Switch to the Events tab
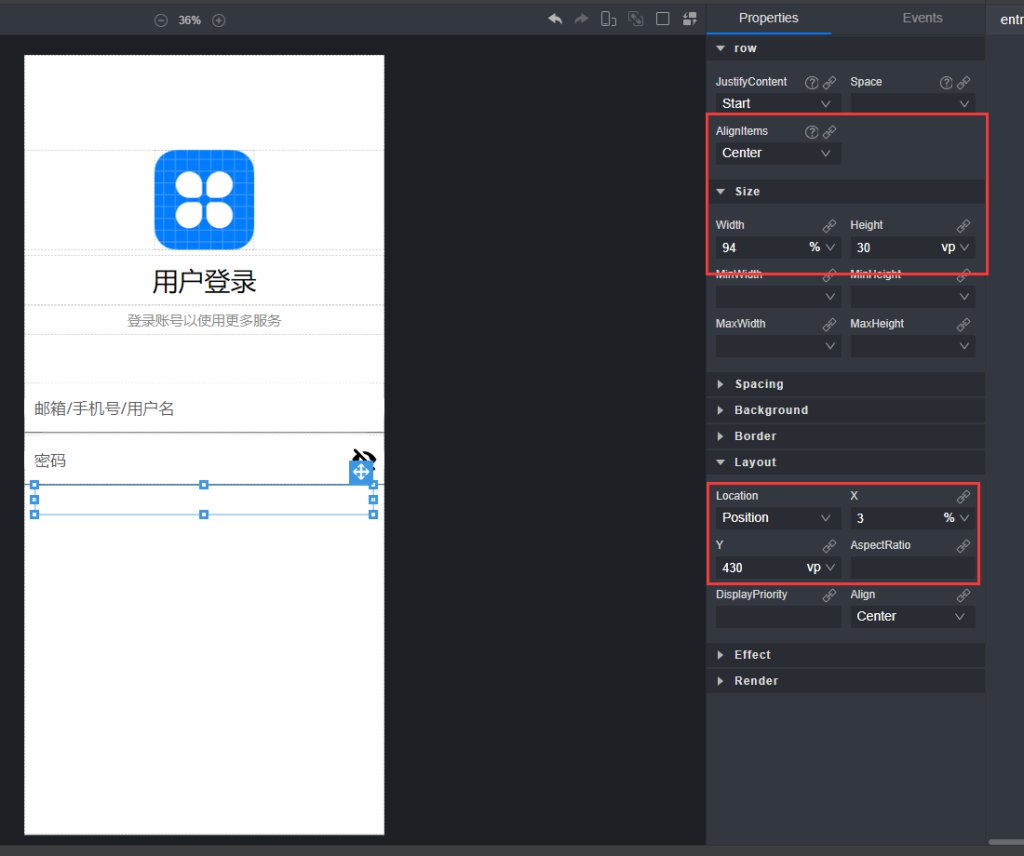 pos(922,18)
